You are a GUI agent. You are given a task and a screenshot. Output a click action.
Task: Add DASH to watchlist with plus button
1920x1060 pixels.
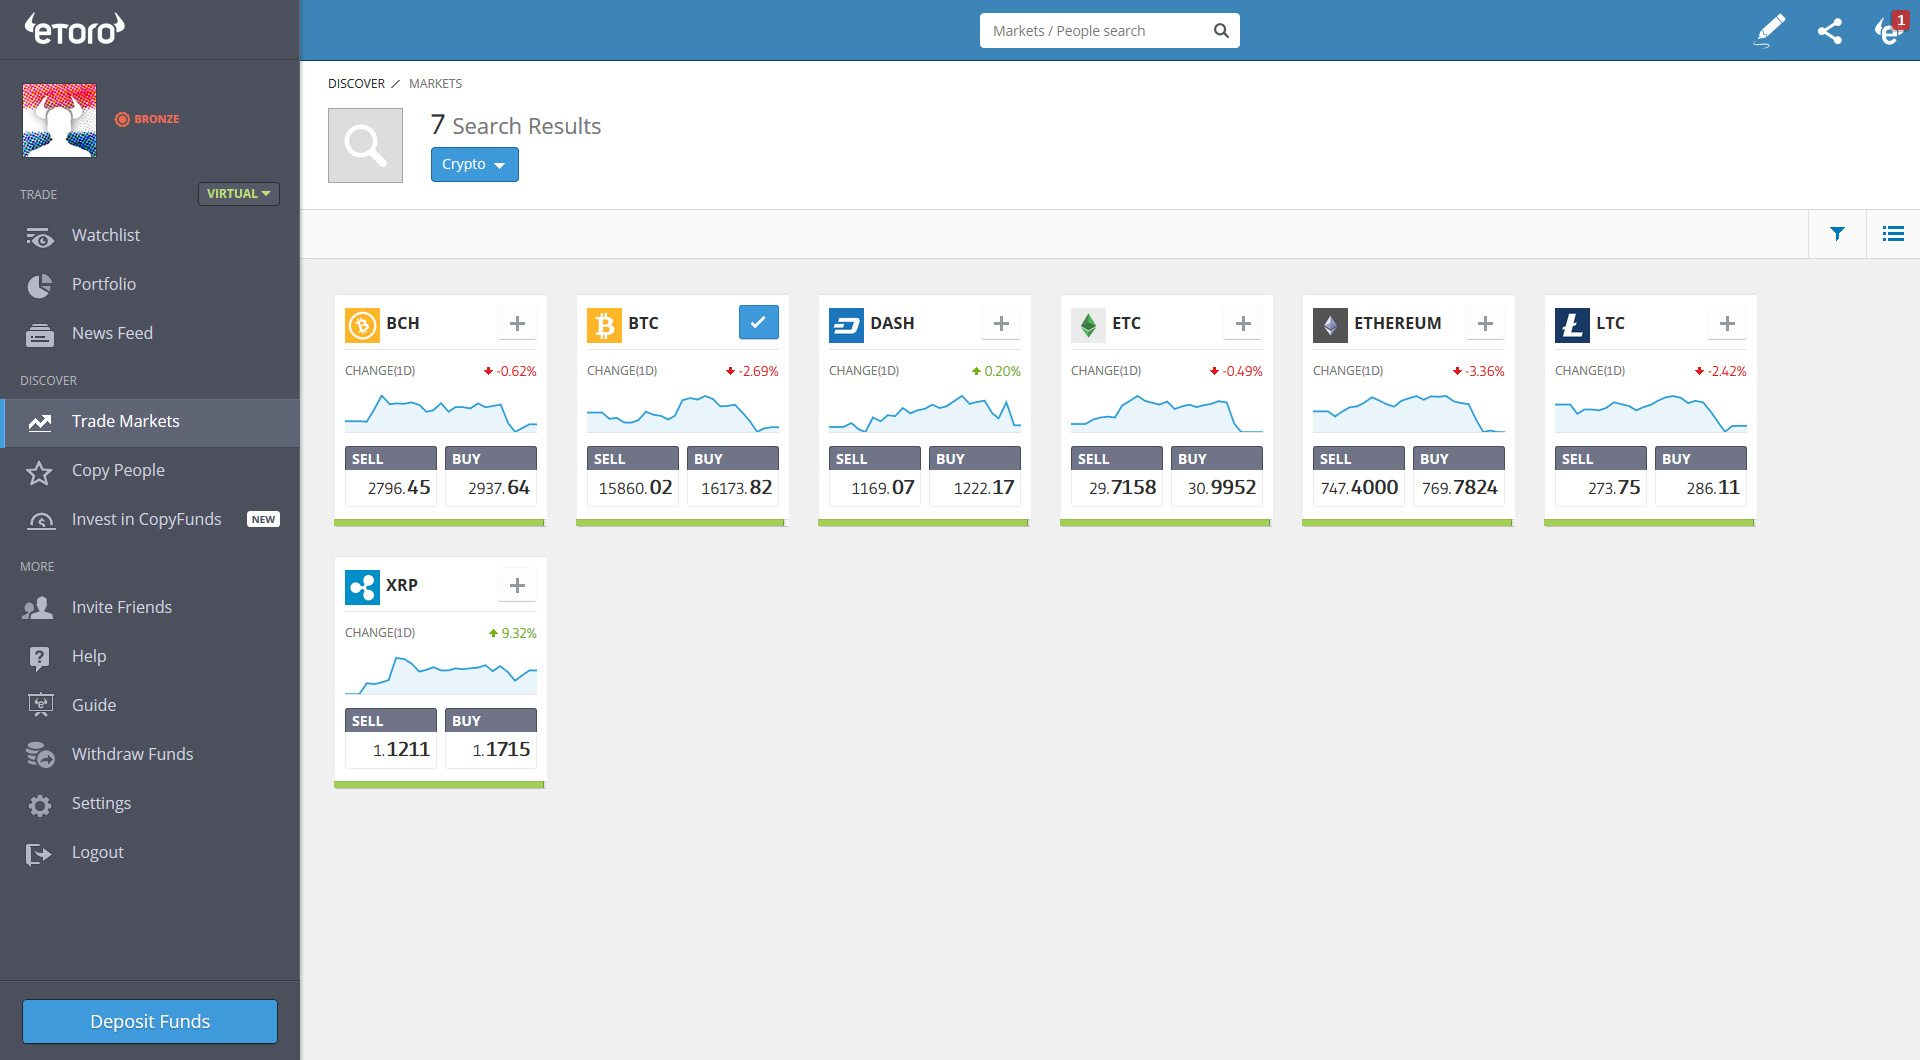[x=1001, y=323]
